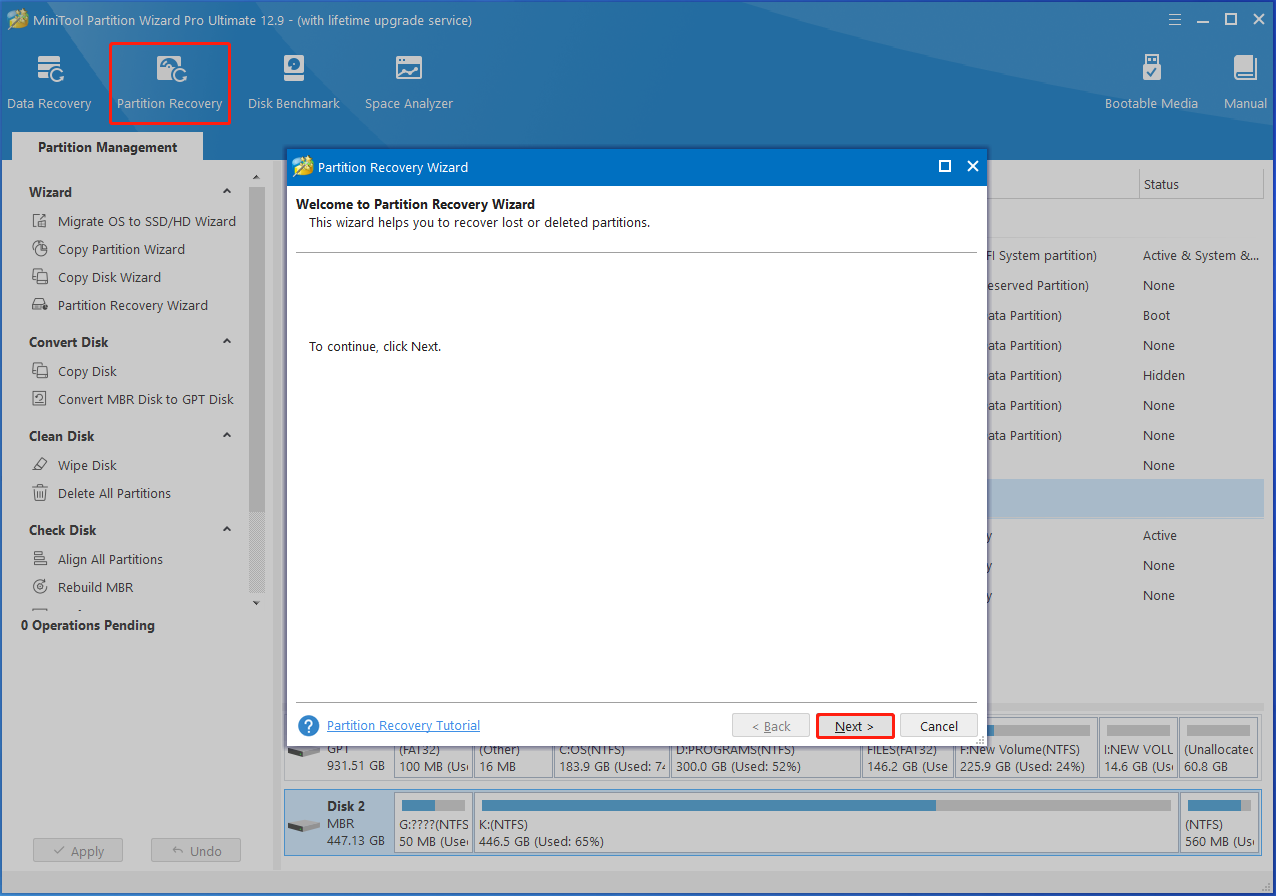This screenshot has height=896, width=1276.
Task: Cancel the Partition Recovery Wizard
Action: 939,726
